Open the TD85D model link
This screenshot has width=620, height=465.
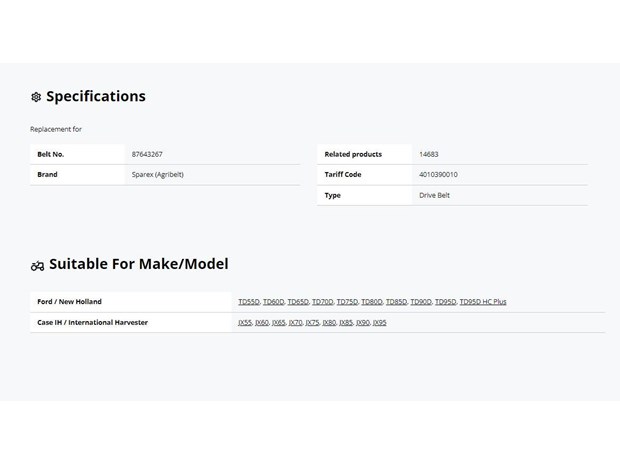pyautogui.click(x=396, y=302)
